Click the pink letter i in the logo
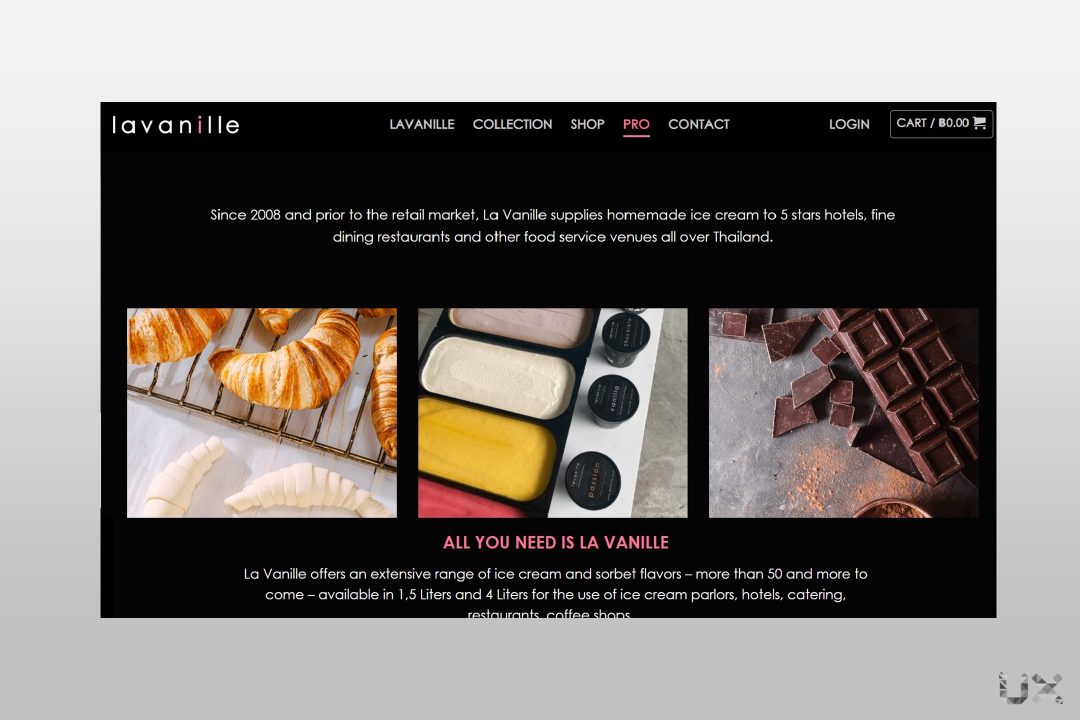This screenshot has height=720, width=1080. point(200,125)
